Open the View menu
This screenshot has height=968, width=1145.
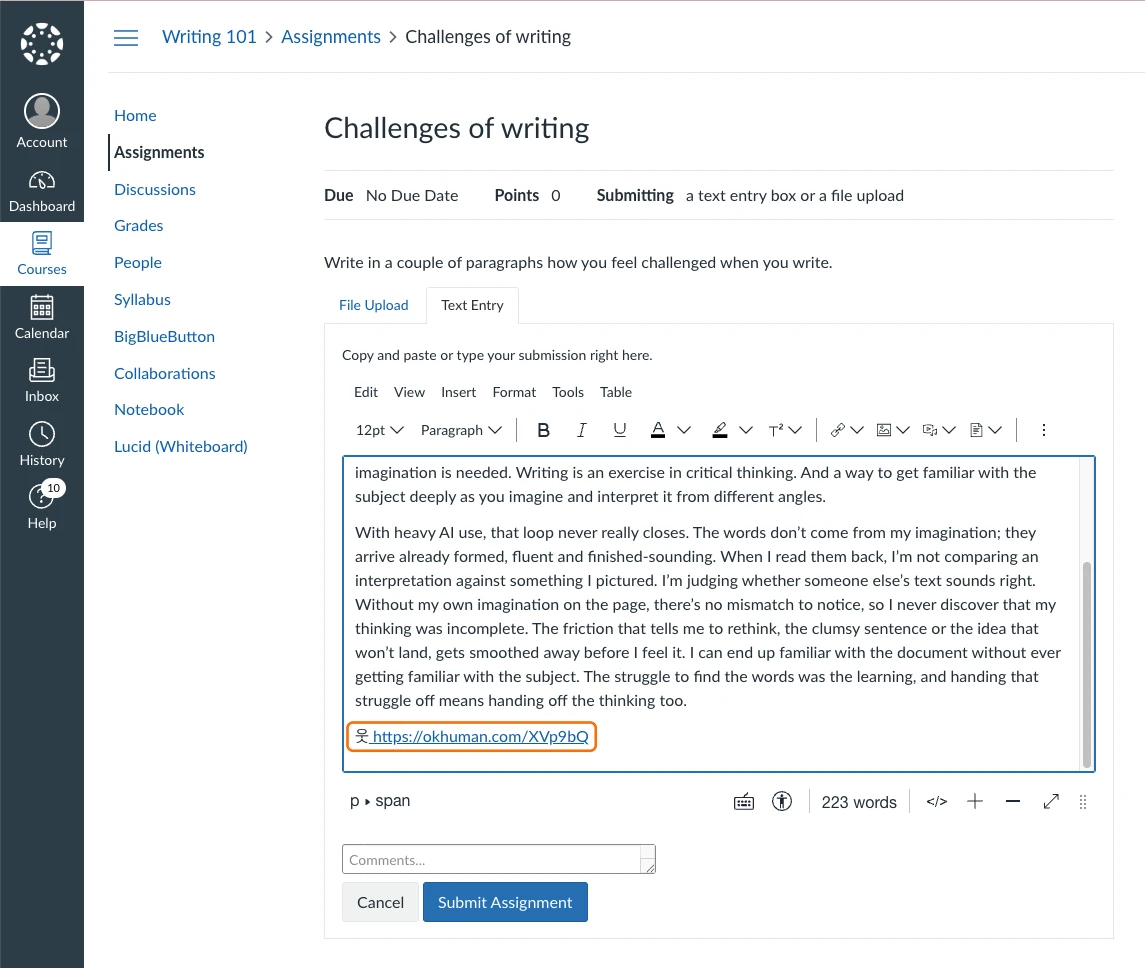(409, 392)
